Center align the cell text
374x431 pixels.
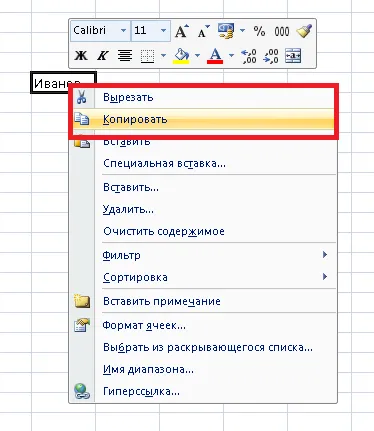pyautogui.click(x=125, y=56)
